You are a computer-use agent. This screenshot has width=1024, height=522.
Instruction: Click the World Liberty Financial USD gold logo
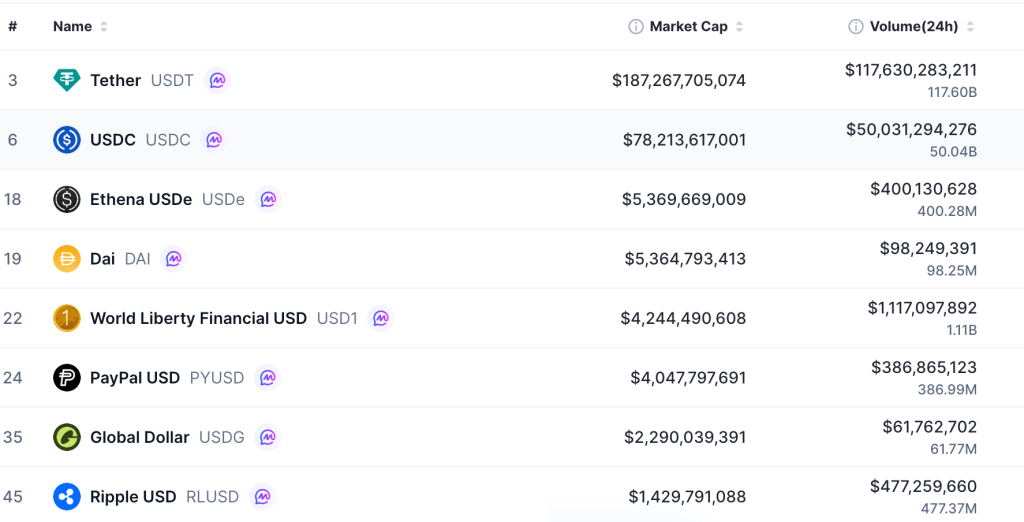(x=67, y=318)
